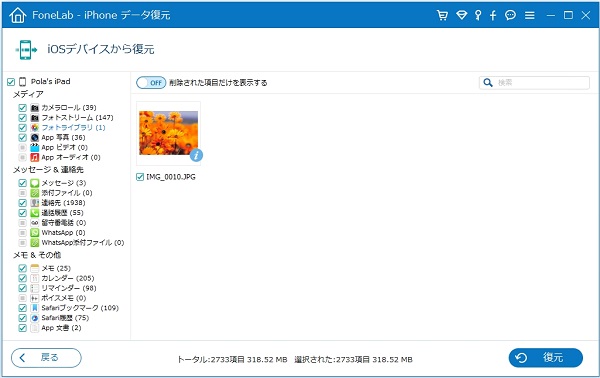Click the App ビデオ clapperboard icon
The image size is (600, 378).
click(x=34, y=147)
